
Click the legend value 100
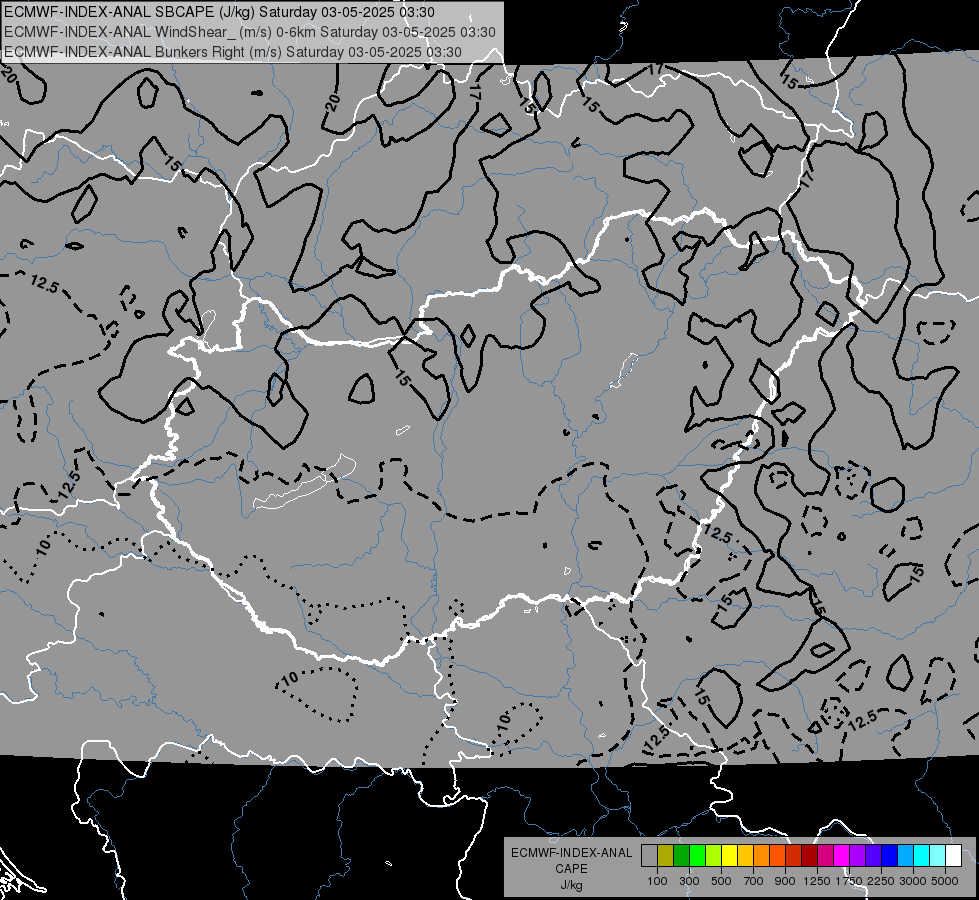657,881
